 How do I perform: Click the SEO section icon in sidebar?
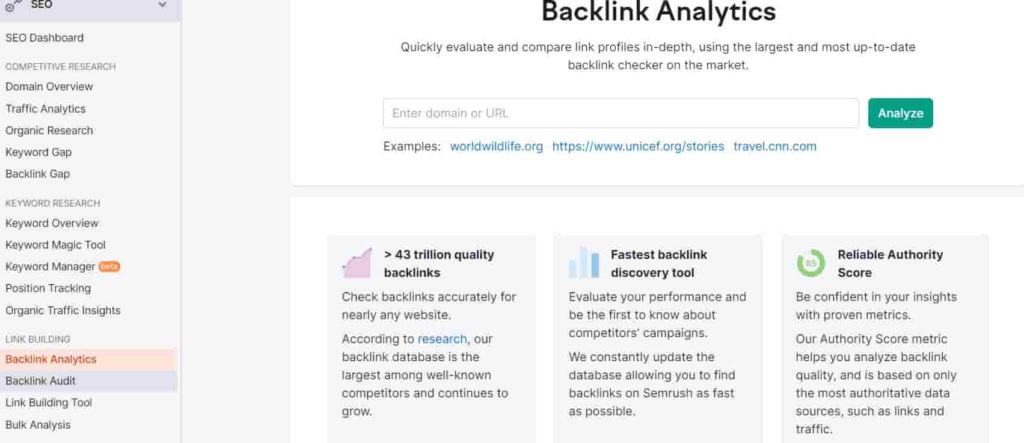pos(12,6)
